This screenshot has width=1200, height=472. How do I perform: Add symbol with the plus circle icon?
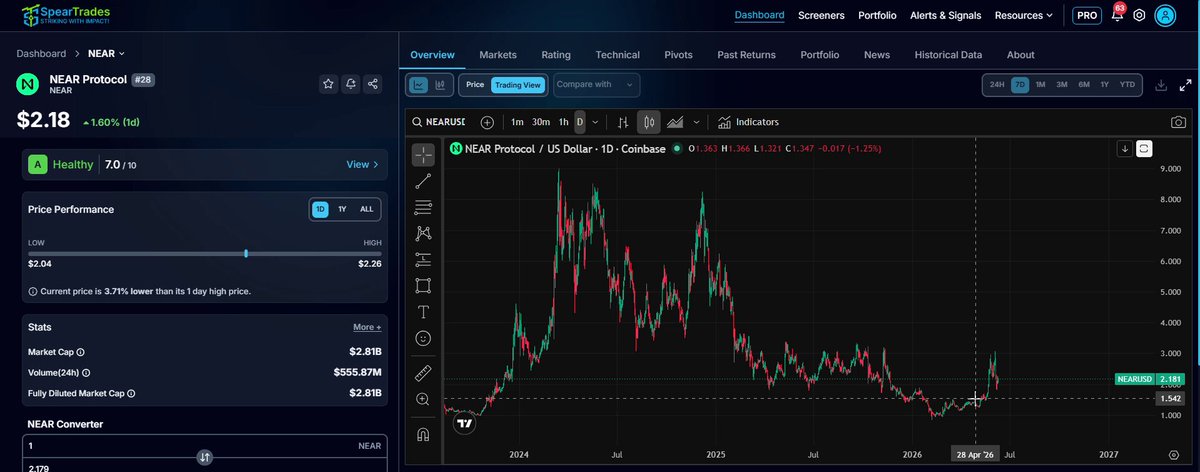pos(487,122)
